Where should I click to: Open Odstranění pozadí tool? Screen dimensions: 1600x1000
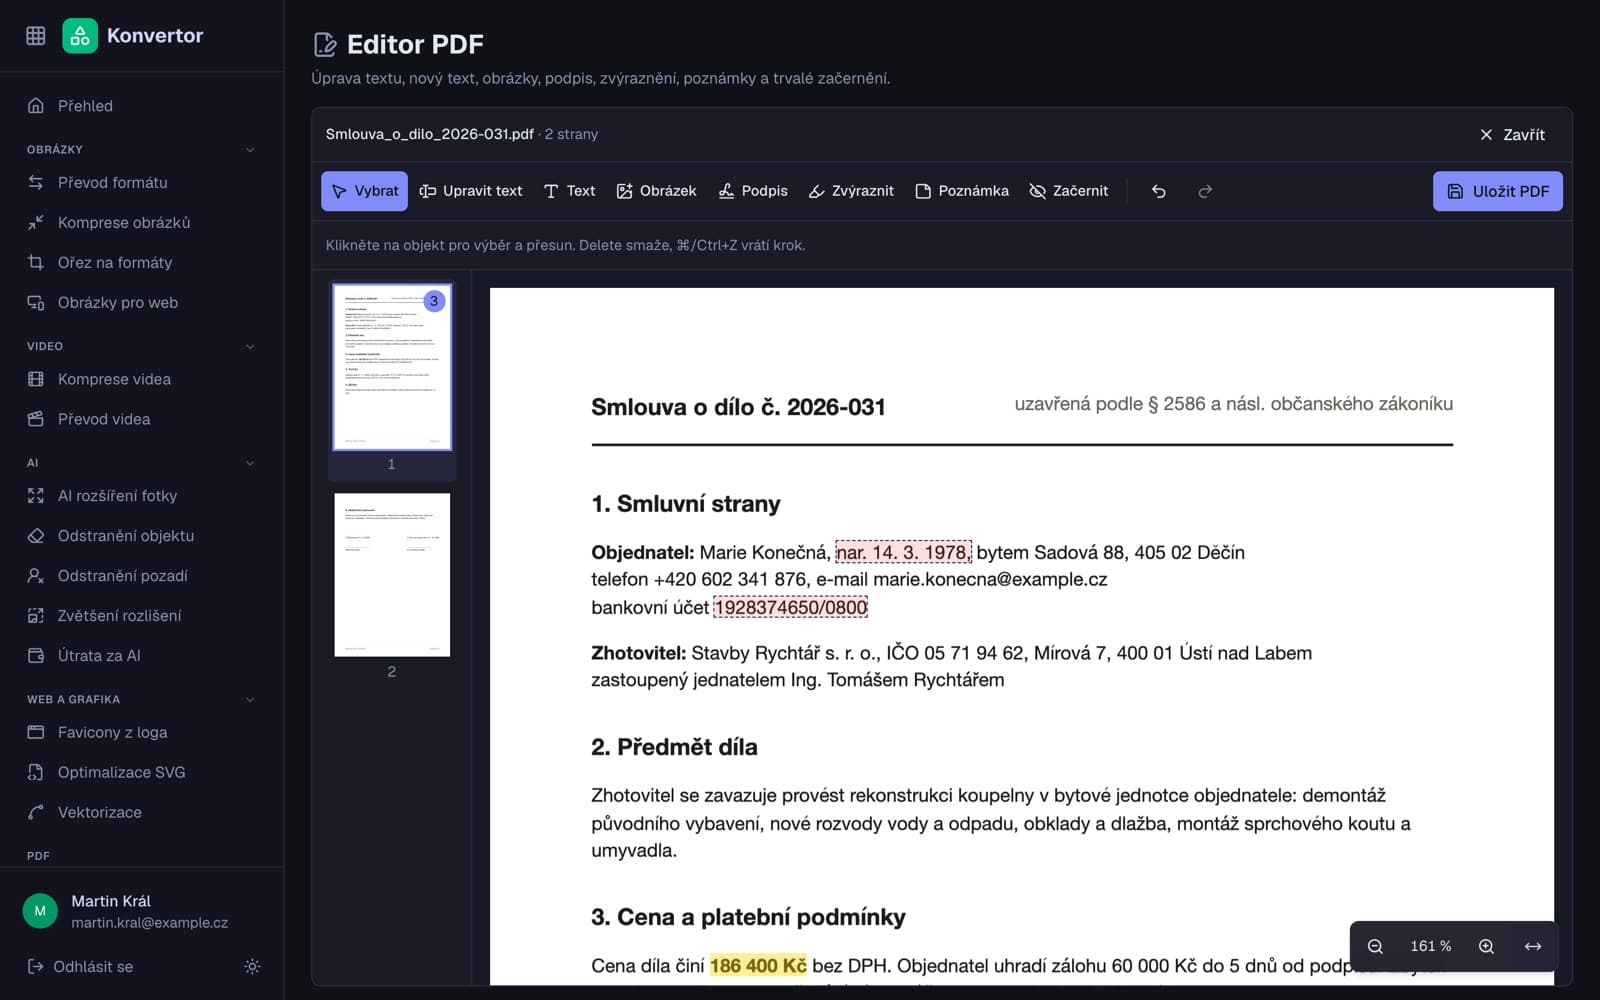pos(142,576)
